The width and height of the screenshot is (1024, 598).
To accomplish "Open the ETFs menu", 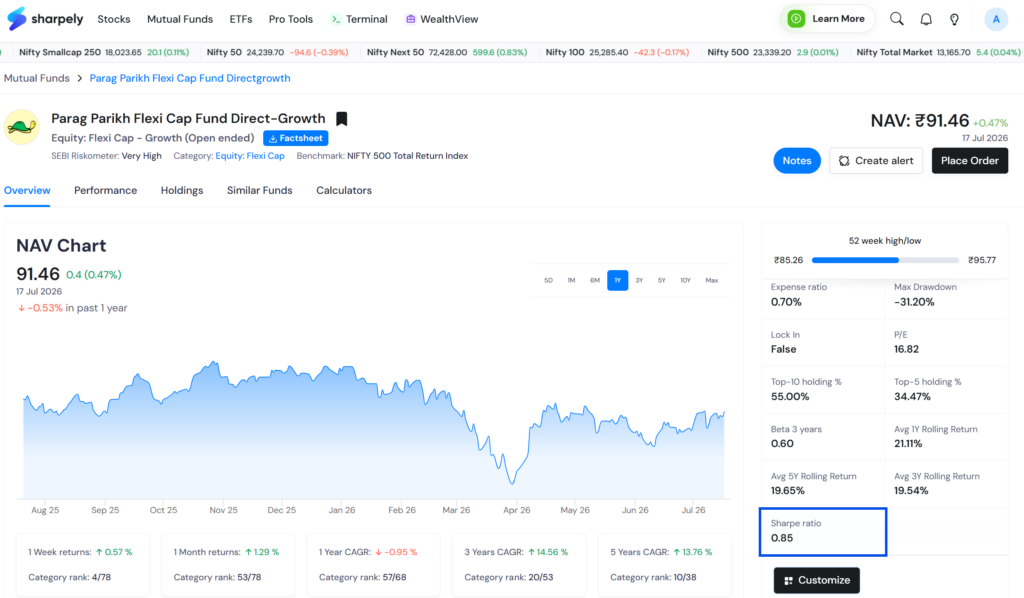I will 241,20.
